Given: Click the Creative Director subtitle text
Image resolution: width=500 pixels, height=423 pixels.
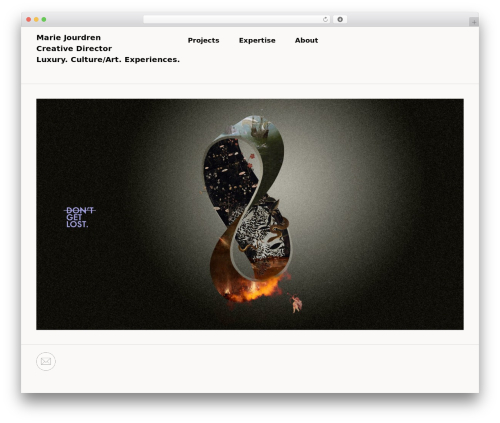Looking at the screenshot, I should point(74,48).
